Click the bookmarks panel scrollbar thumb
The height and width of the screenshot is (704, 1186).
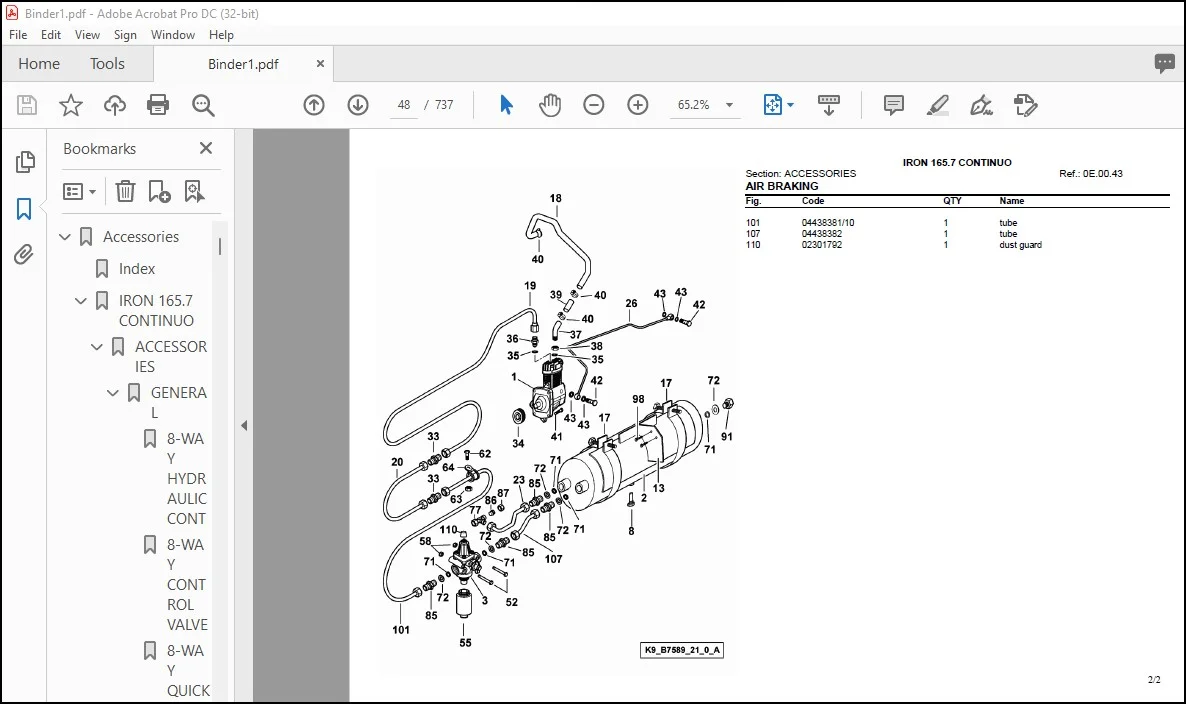[x=220, y=247]
